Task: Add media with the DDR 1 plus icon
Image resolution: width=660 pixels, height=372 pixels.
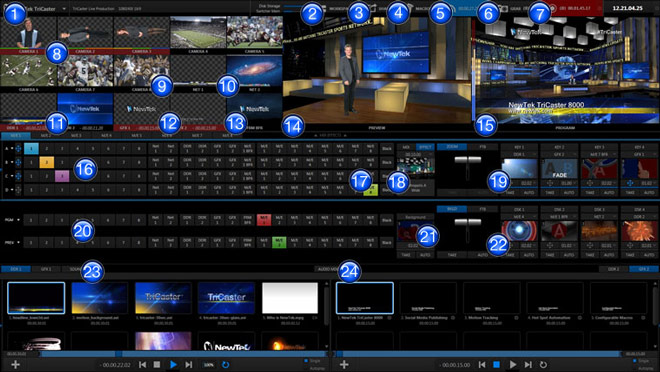Action: point(16,364)
